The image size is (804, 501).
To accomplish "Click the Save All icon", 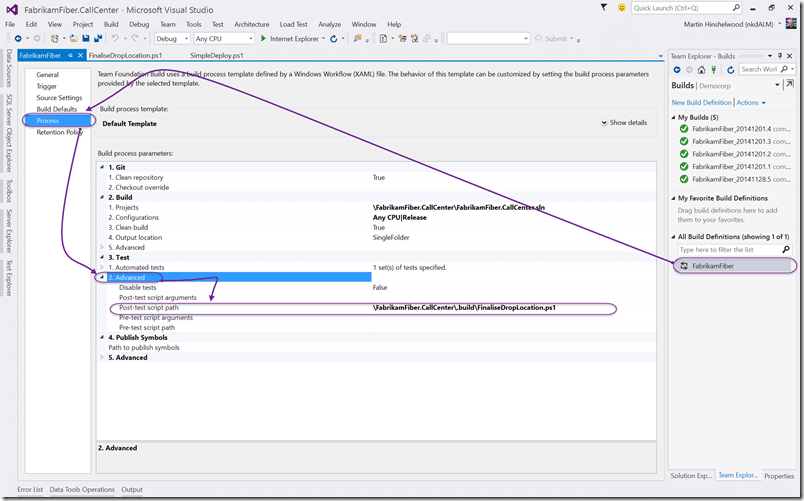I will pos(98,38).
